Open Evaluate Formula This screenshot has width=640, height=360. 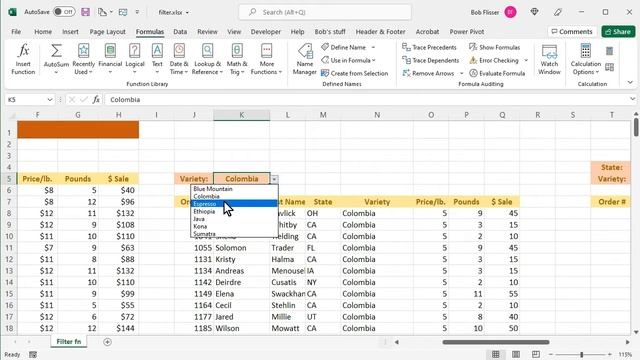[497, 73]
